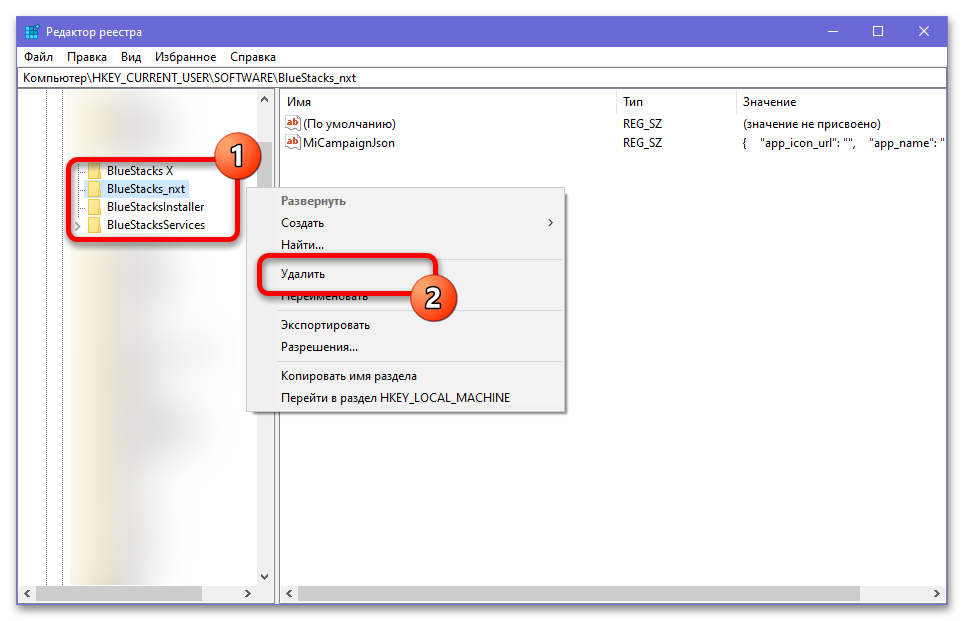Viewport: 964px width, 621px height.
Task: Select the (По умолчанию) value name
Action: [349, 124]
